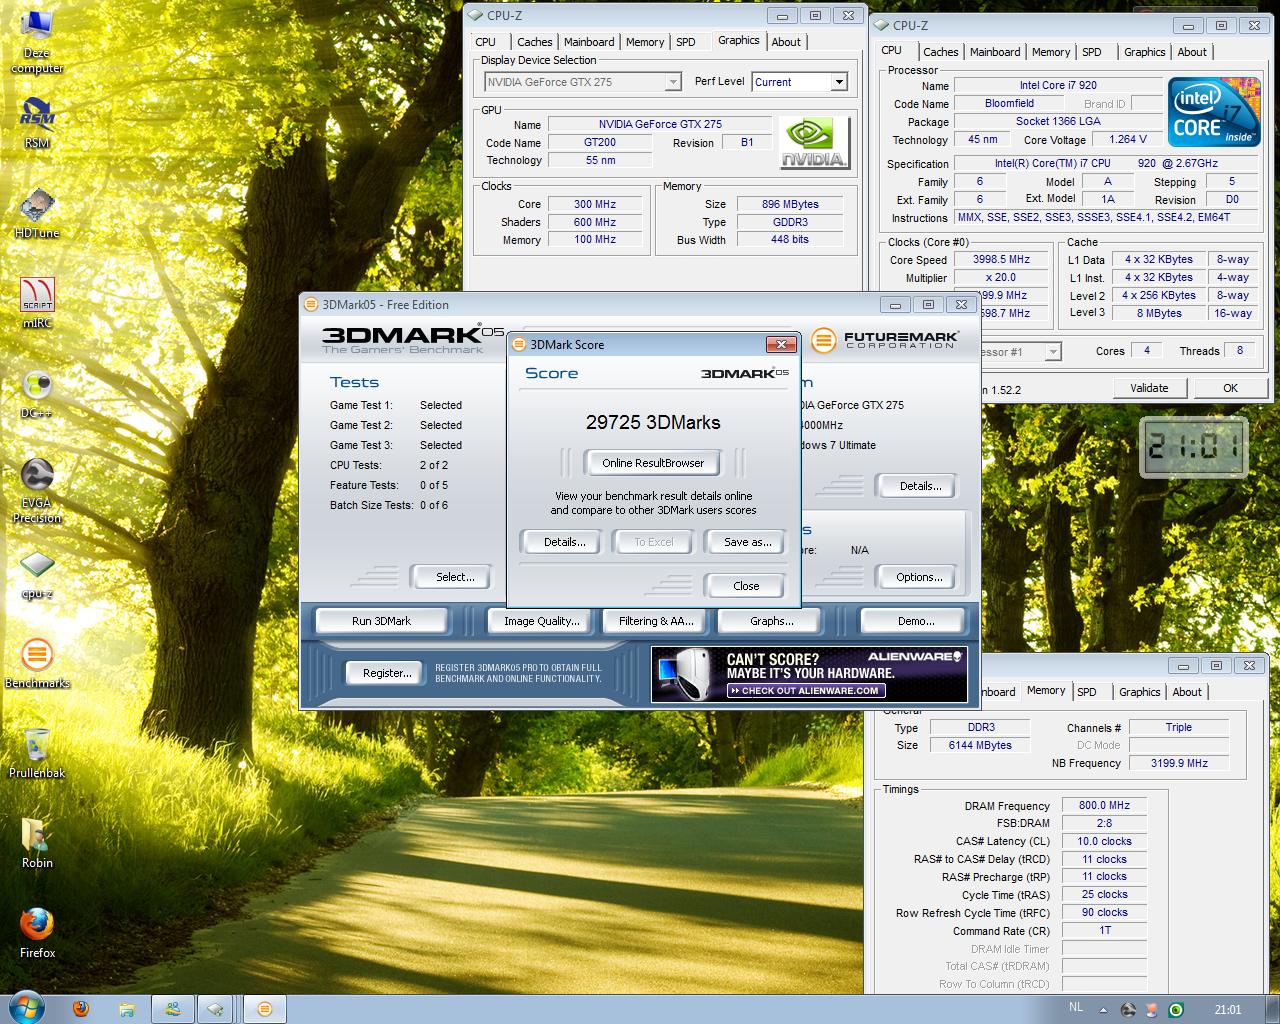Open the display device selection dropdown

[x=583, y=82]
